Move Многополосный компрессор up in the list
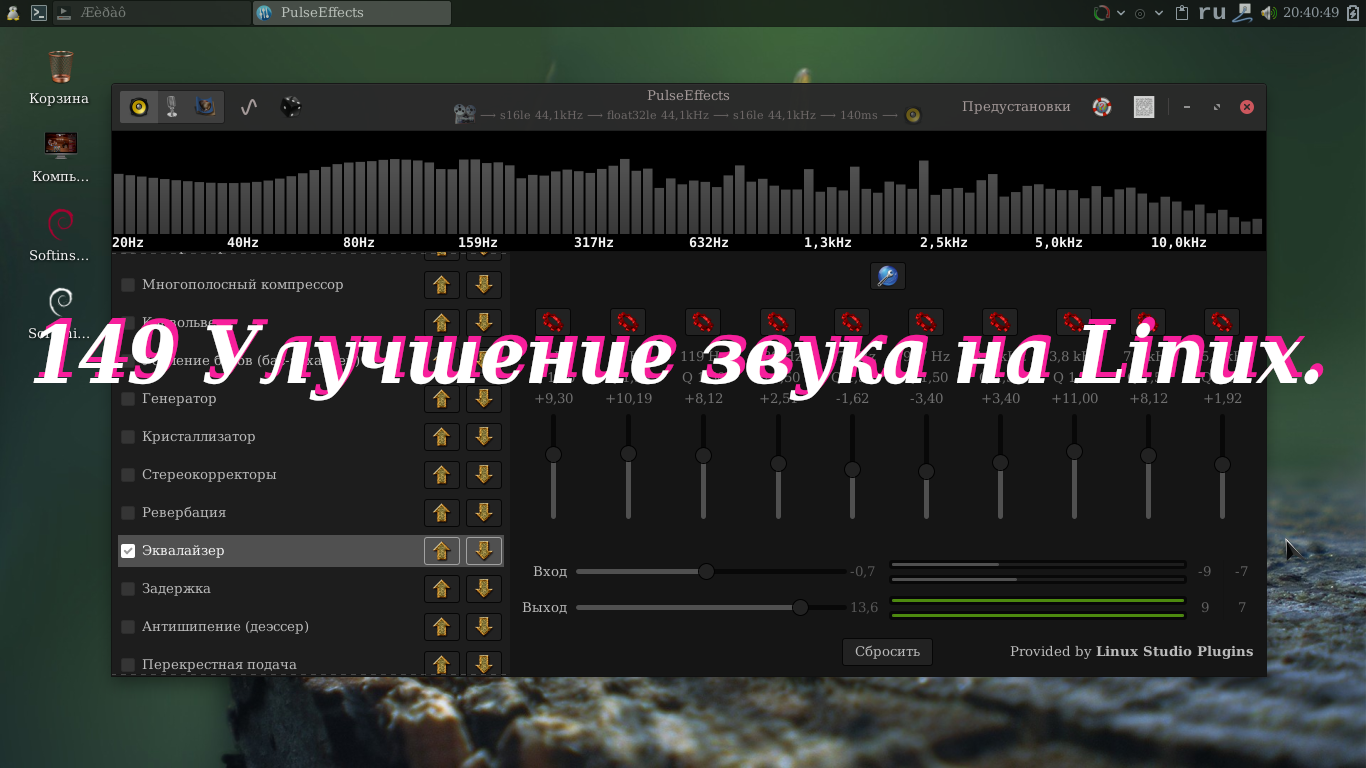The width and height of the screenshot is (1366, 768). (x=442, y=285)
